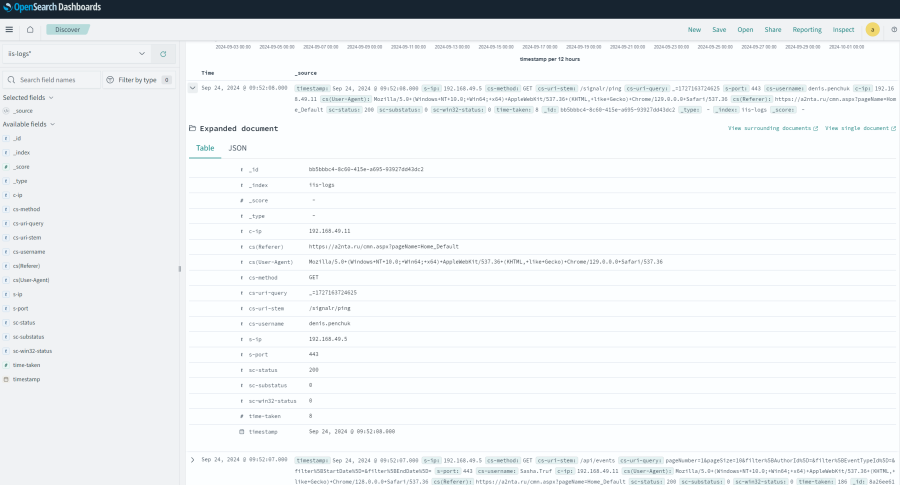Select _index field in sidebar

click(x=22, y=153)
